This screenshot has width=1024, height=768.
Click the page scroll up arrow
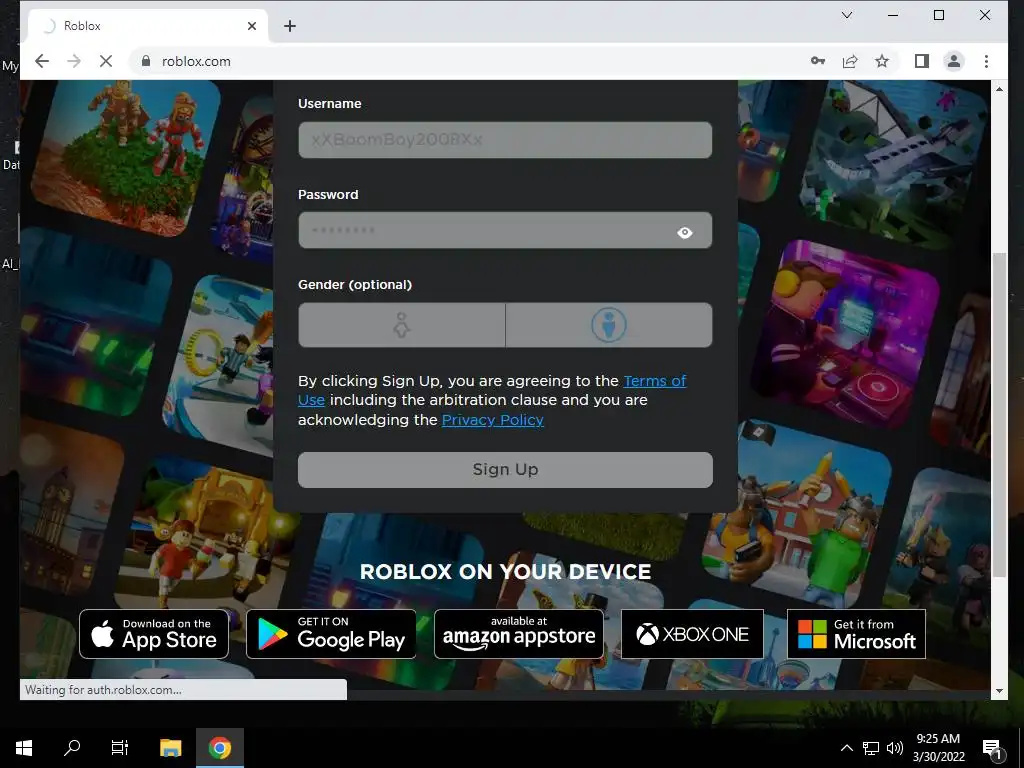pyautogui.click(x=999, y=88)
